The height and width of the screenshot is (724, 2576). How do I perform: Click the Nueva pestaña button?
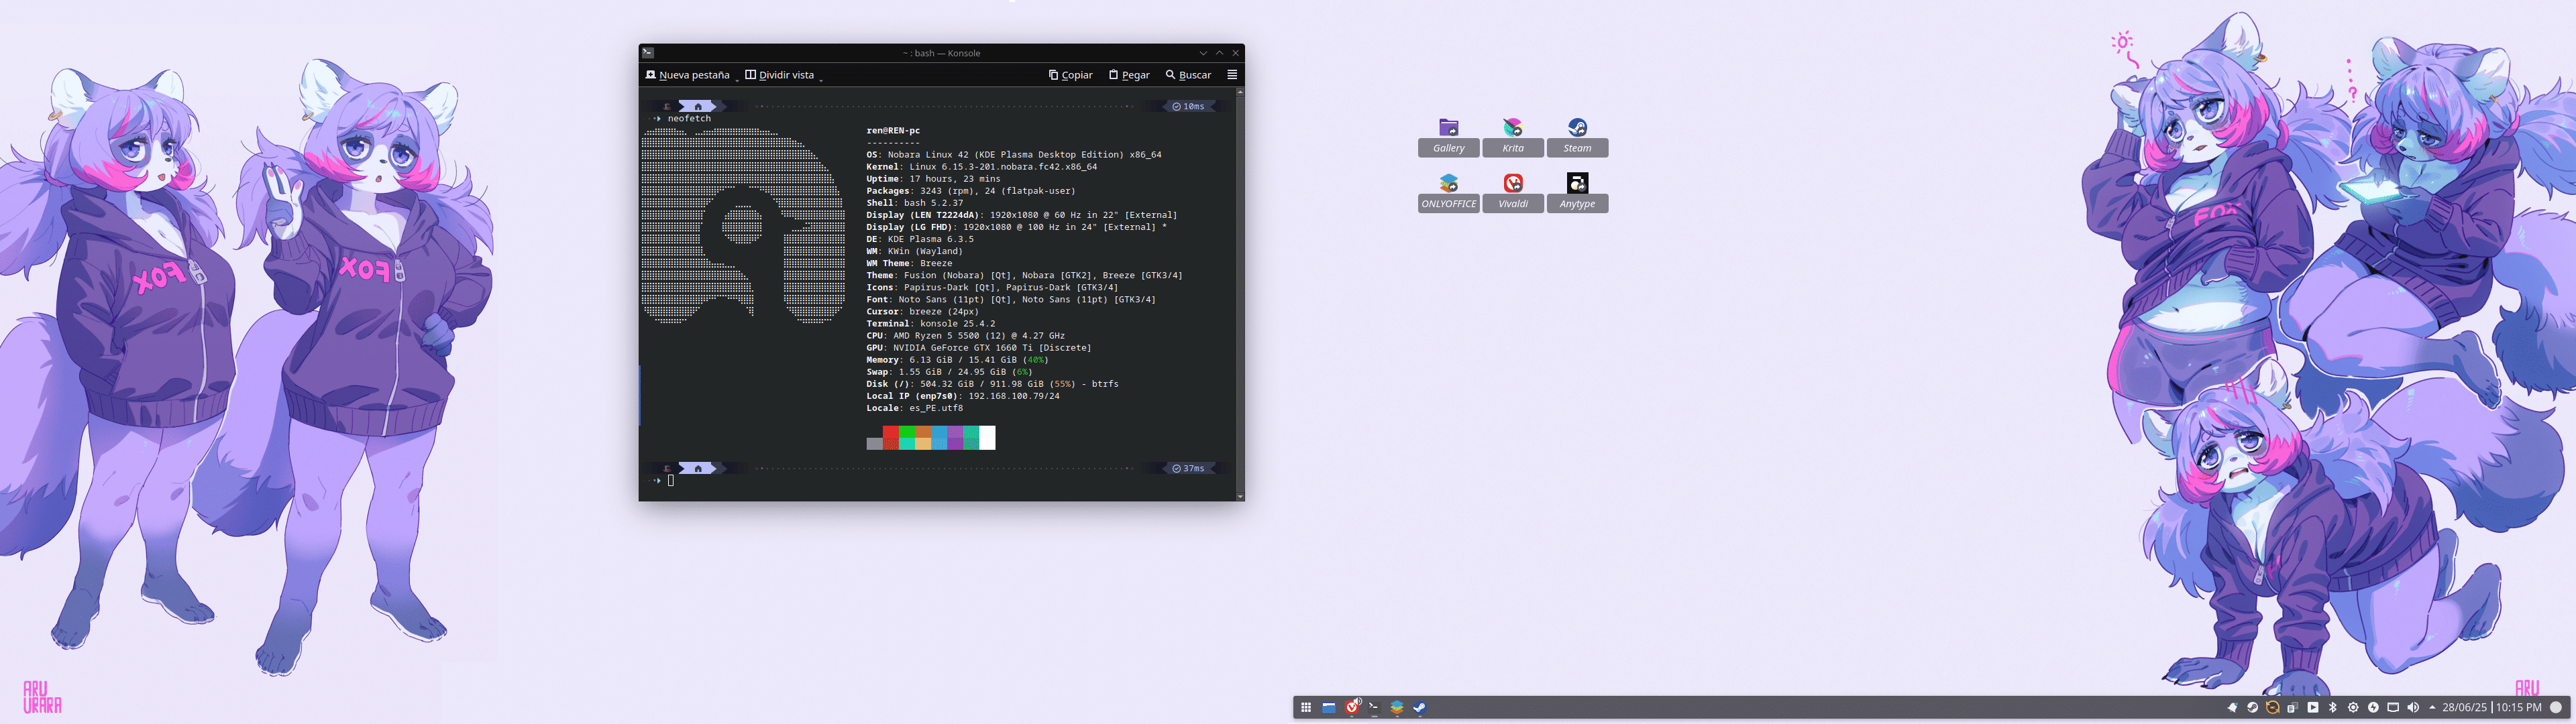(687, 75)
